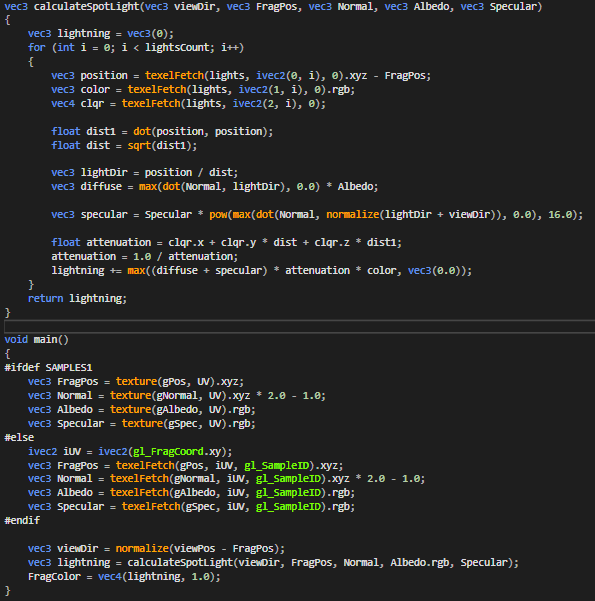Click the color variable declaration
The image size is (595, 601).
[x=95, y=90]
